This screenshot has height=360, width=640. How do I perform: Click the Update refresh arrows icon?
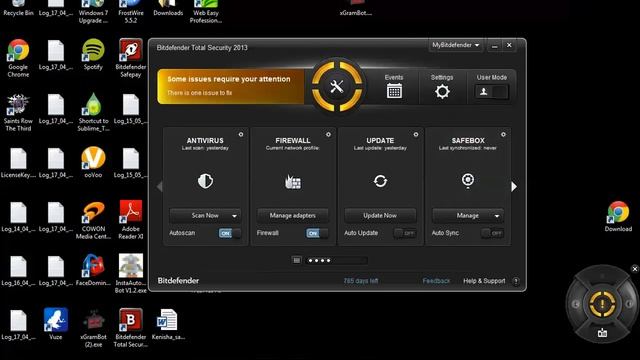(x=380, y=181)
